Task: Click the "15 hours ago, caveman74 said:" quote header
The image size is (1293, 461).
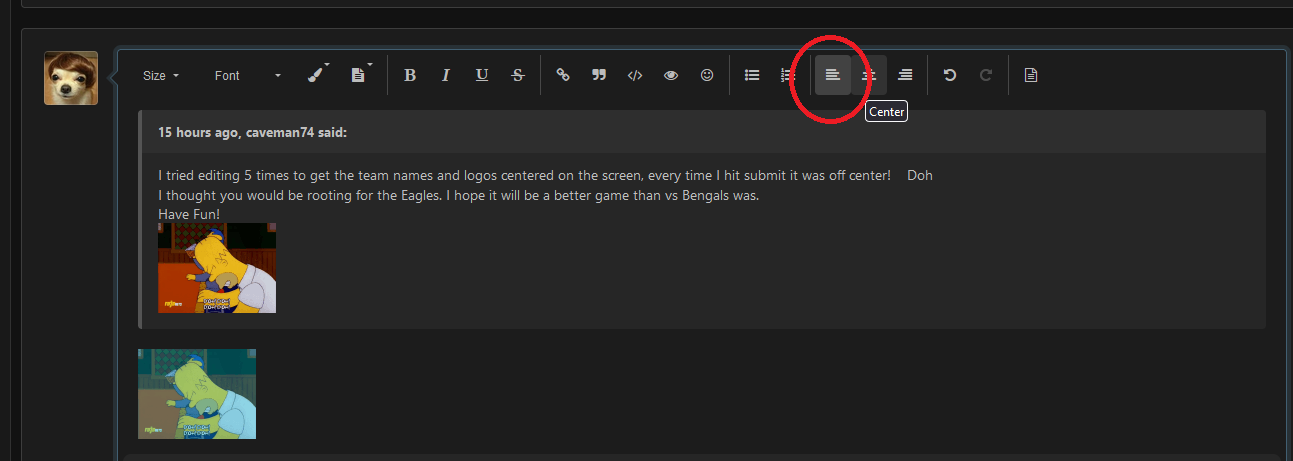Action: (252, 132)
